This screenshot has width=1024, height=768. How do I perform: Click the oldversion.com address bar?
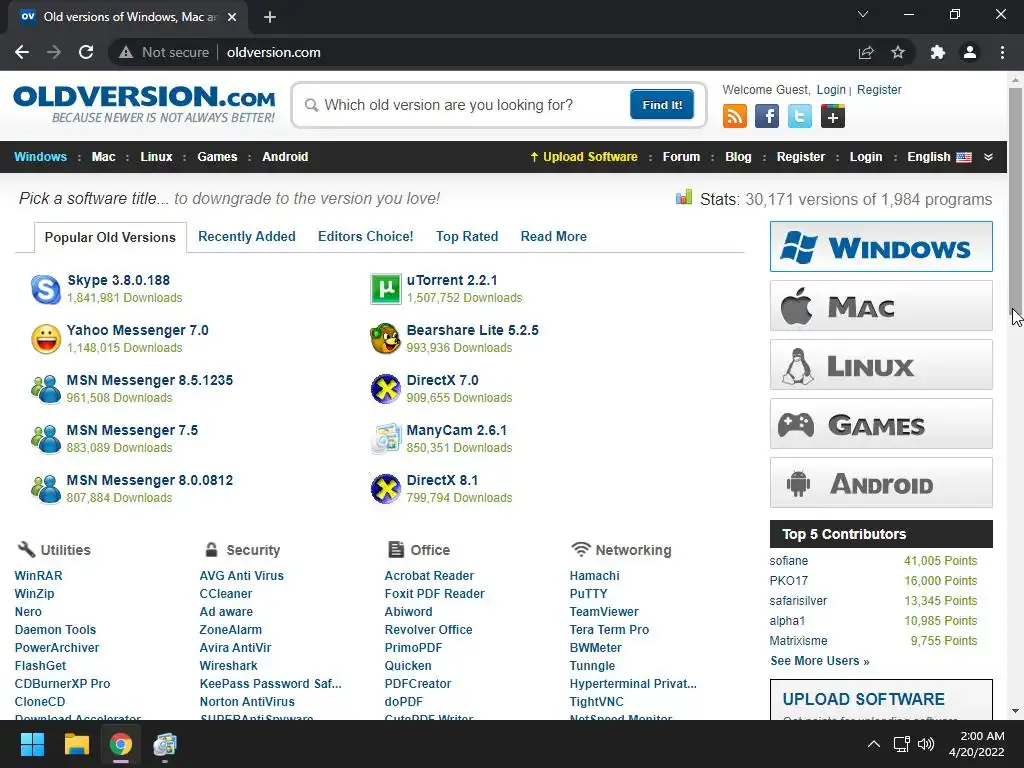483,52
